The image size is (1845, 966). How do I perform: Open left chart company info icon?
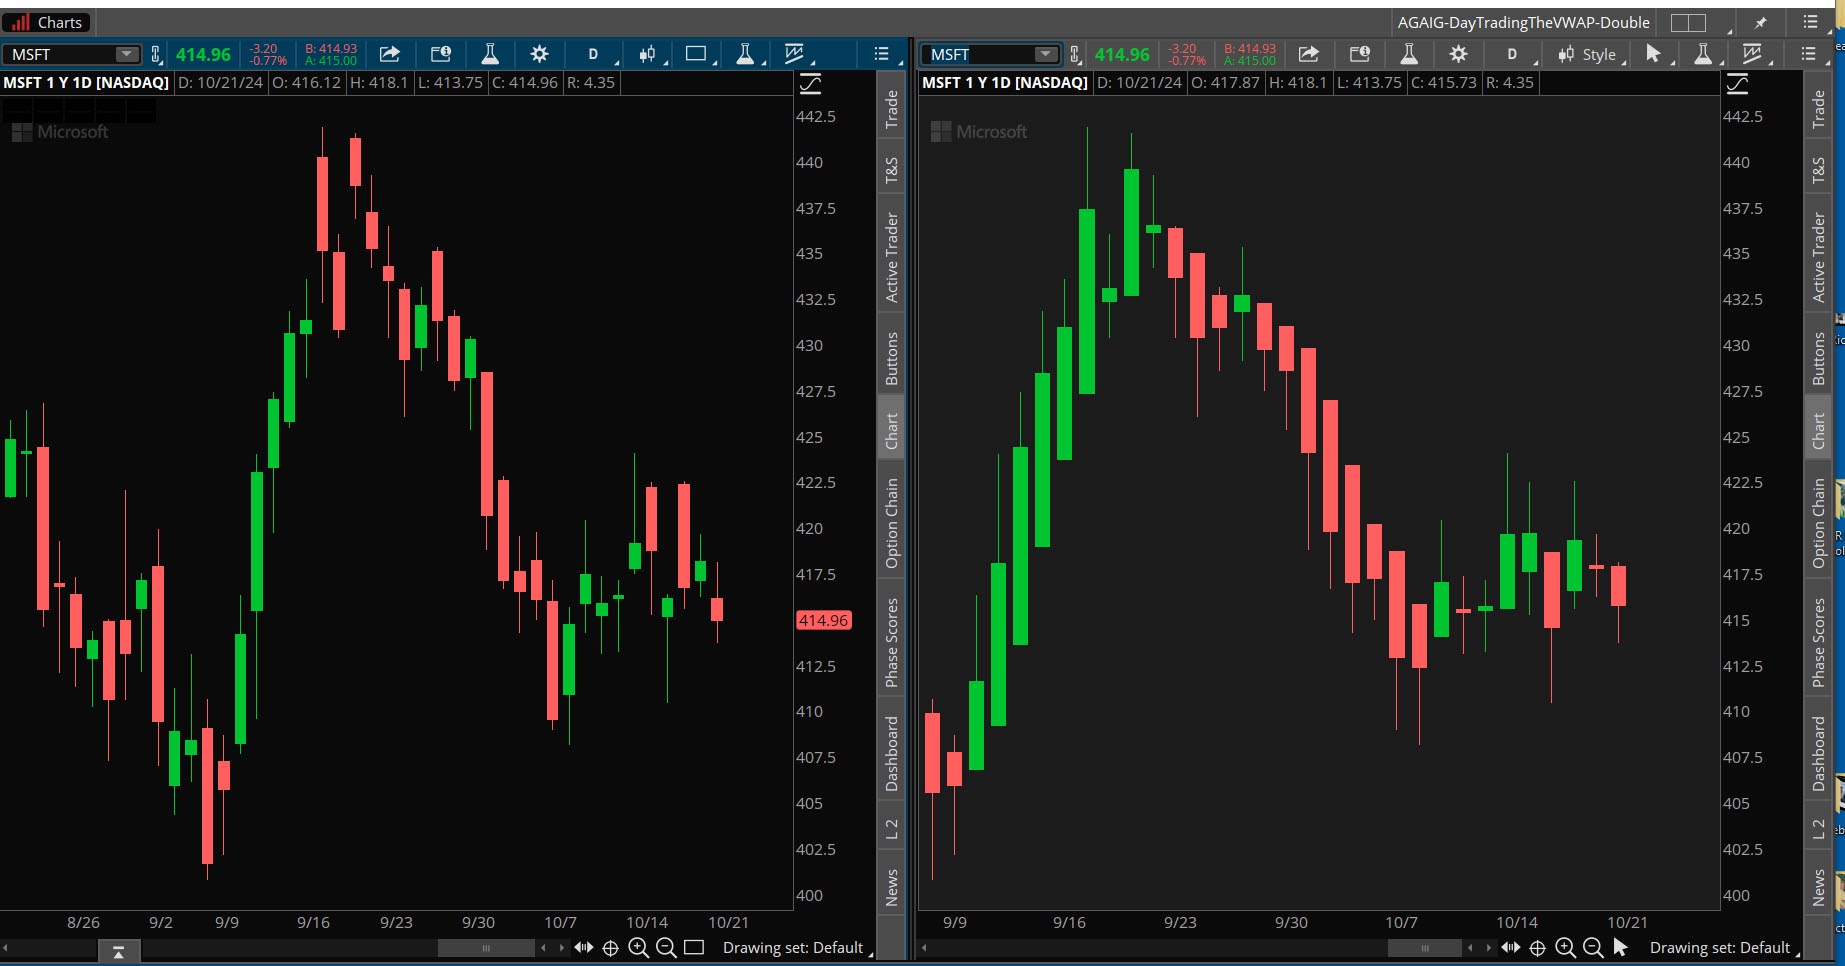pos(440,54)
